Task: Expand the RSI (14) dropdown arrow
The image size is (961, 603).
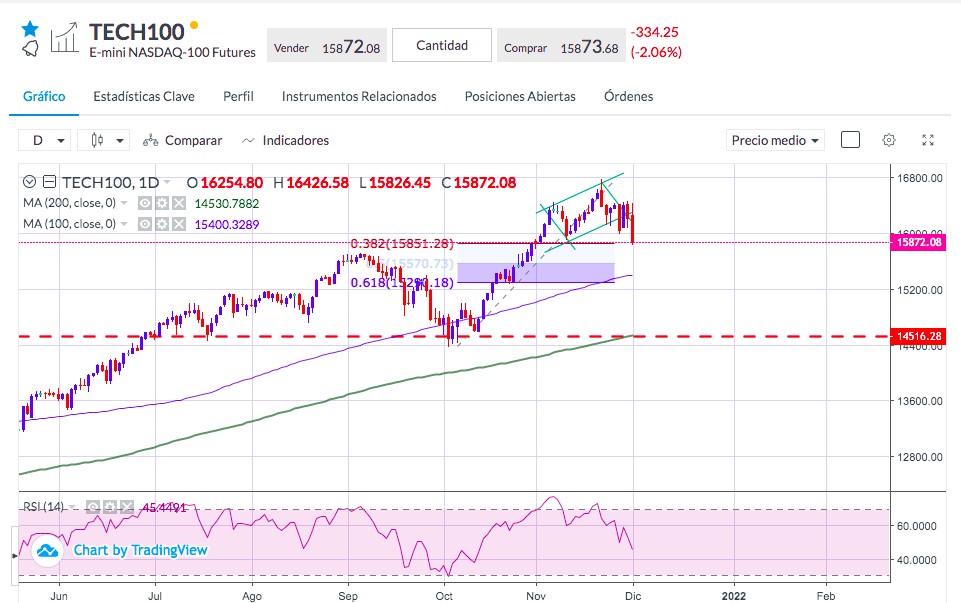Action: [x=72, y=507]
